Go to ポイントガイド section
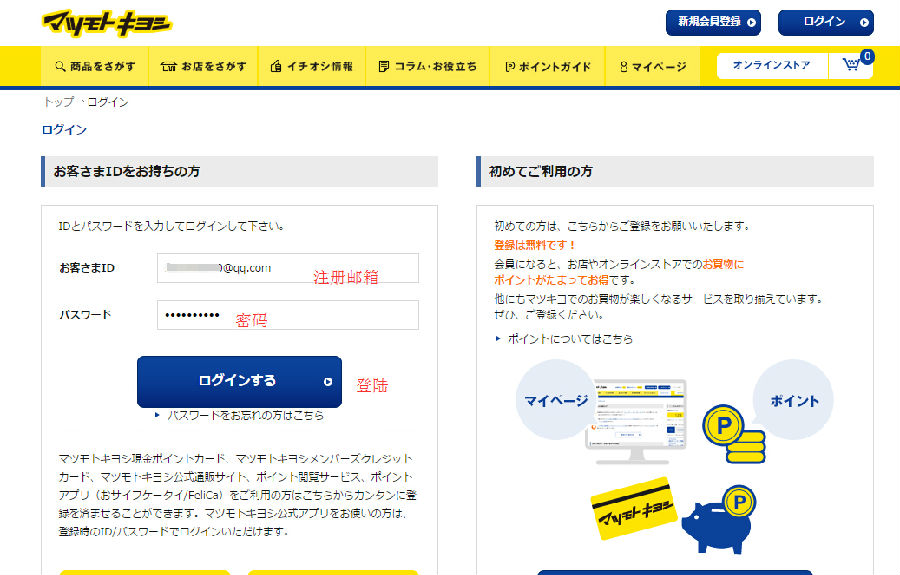 (x=548, y=66)
